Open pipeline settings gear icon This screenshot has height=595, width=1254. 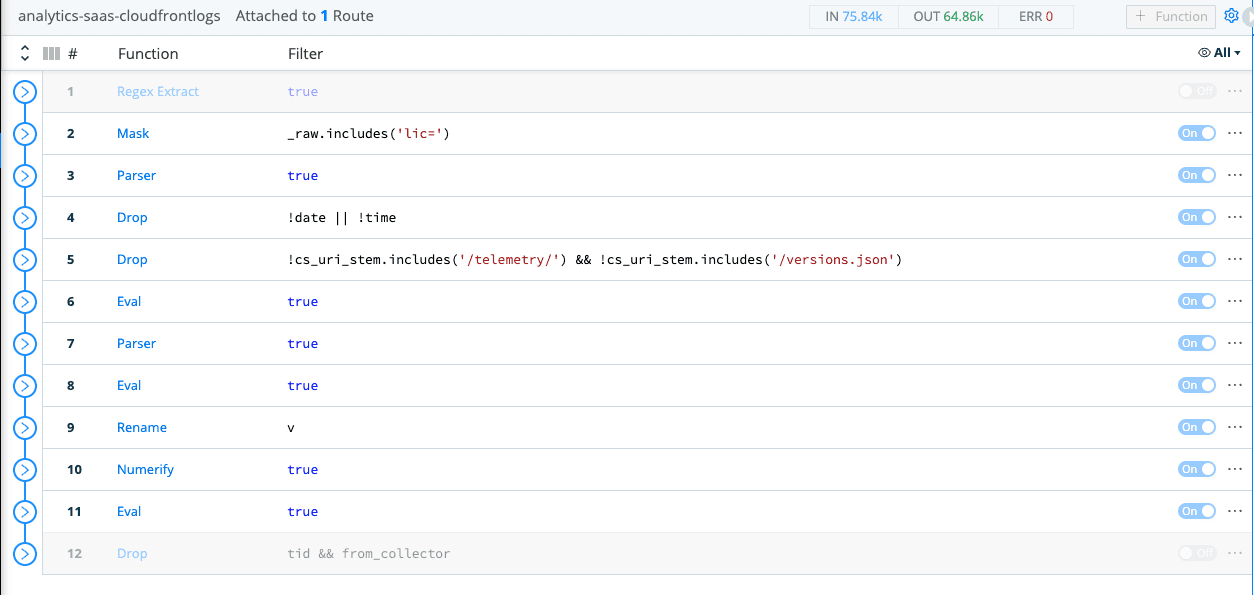1231,16
